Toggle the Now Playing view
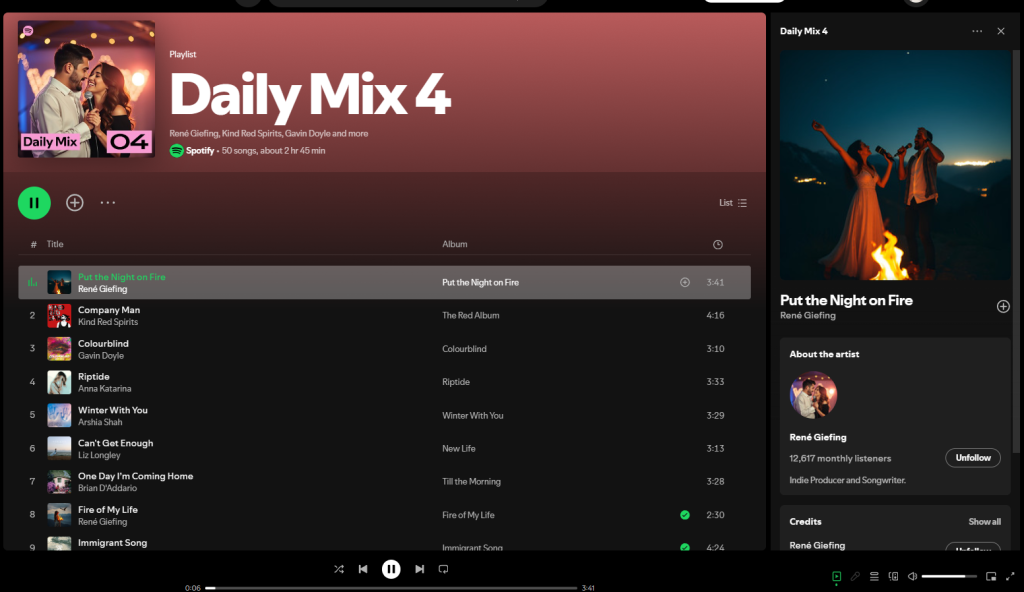The image size is (1024, 592). (x=837, y=576)
